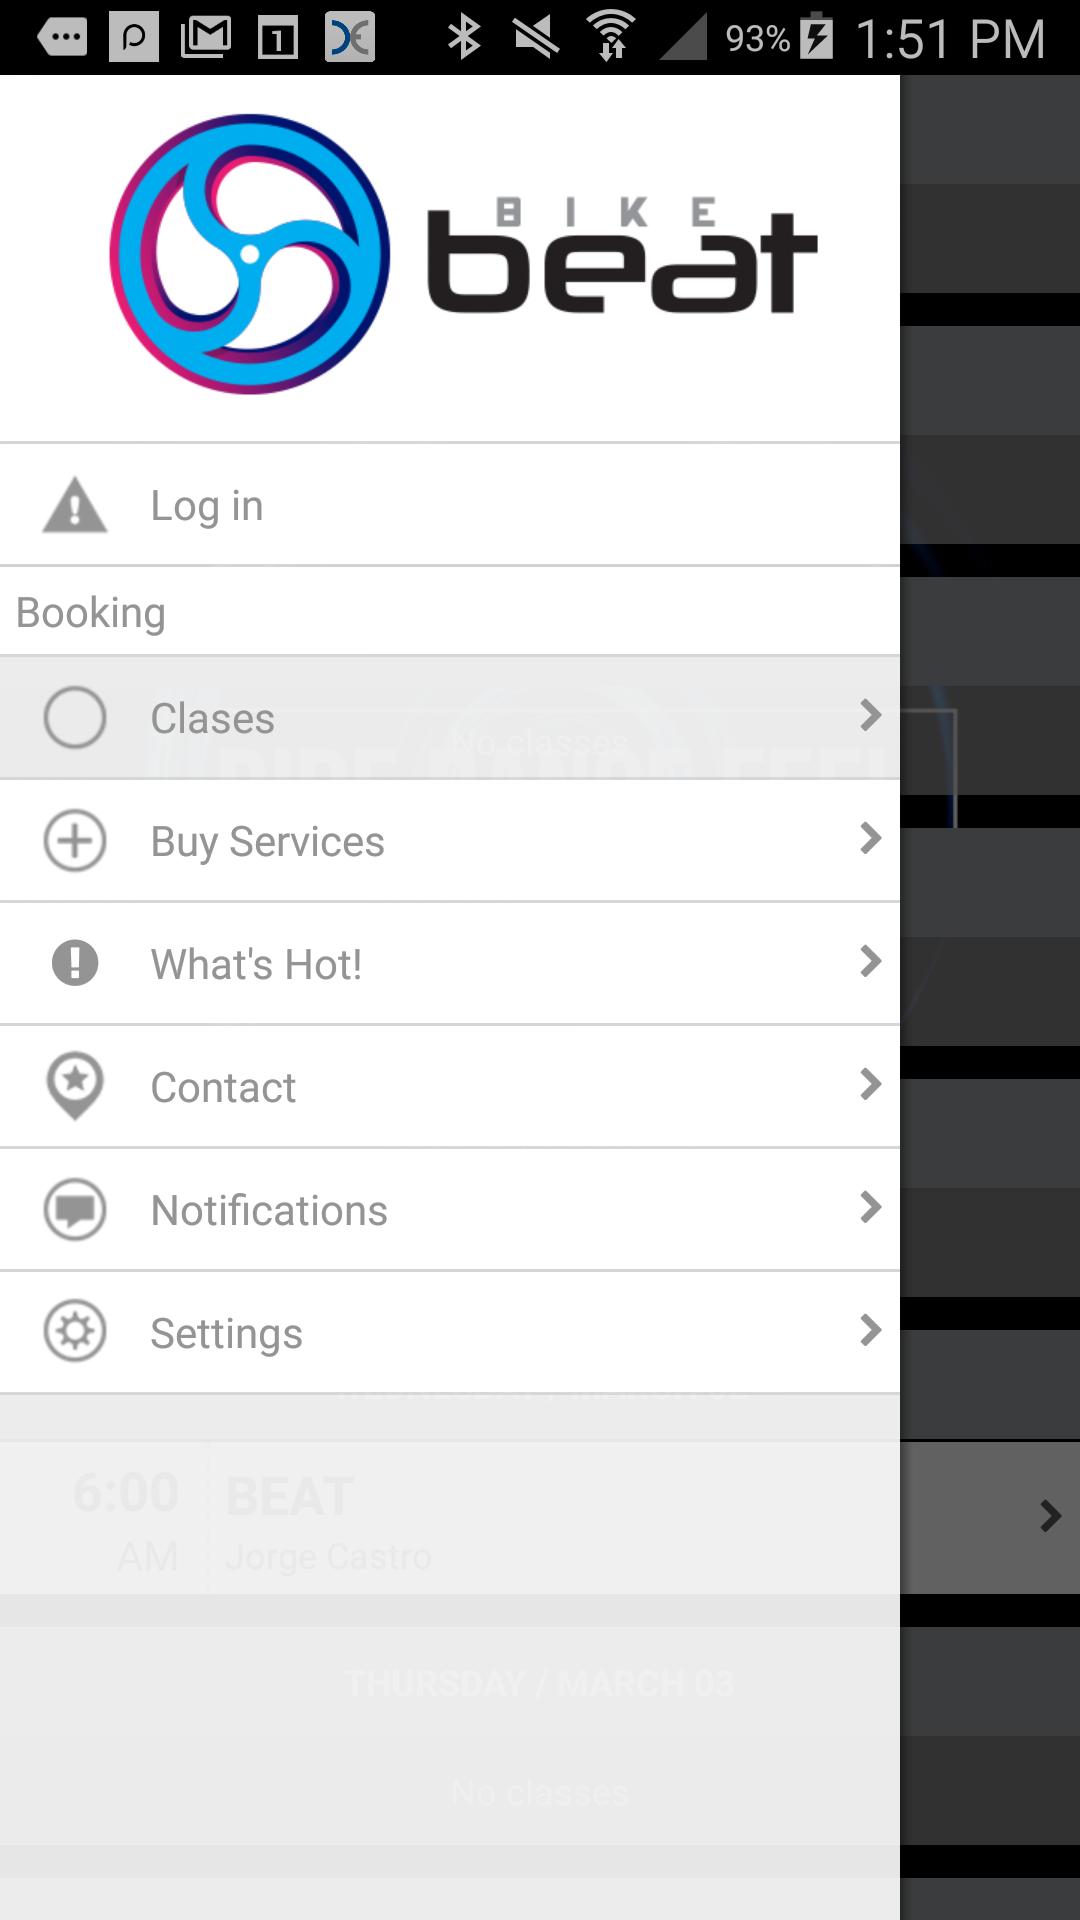This screenshot has width=1080, height=1920.
Task: Select the Clases circle icon
Action: 75,717
